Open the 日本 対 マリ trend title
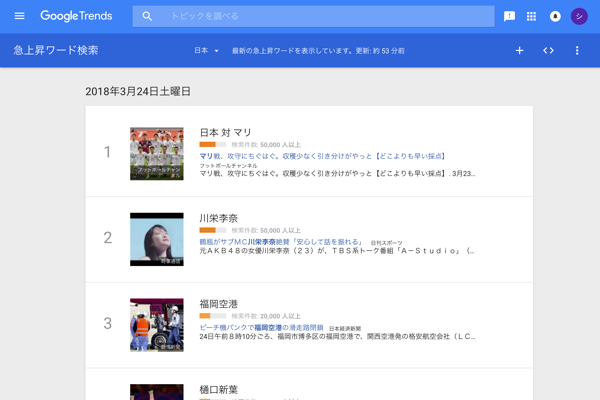The height and width of the screenshot is (400, 600). [225, 133]
